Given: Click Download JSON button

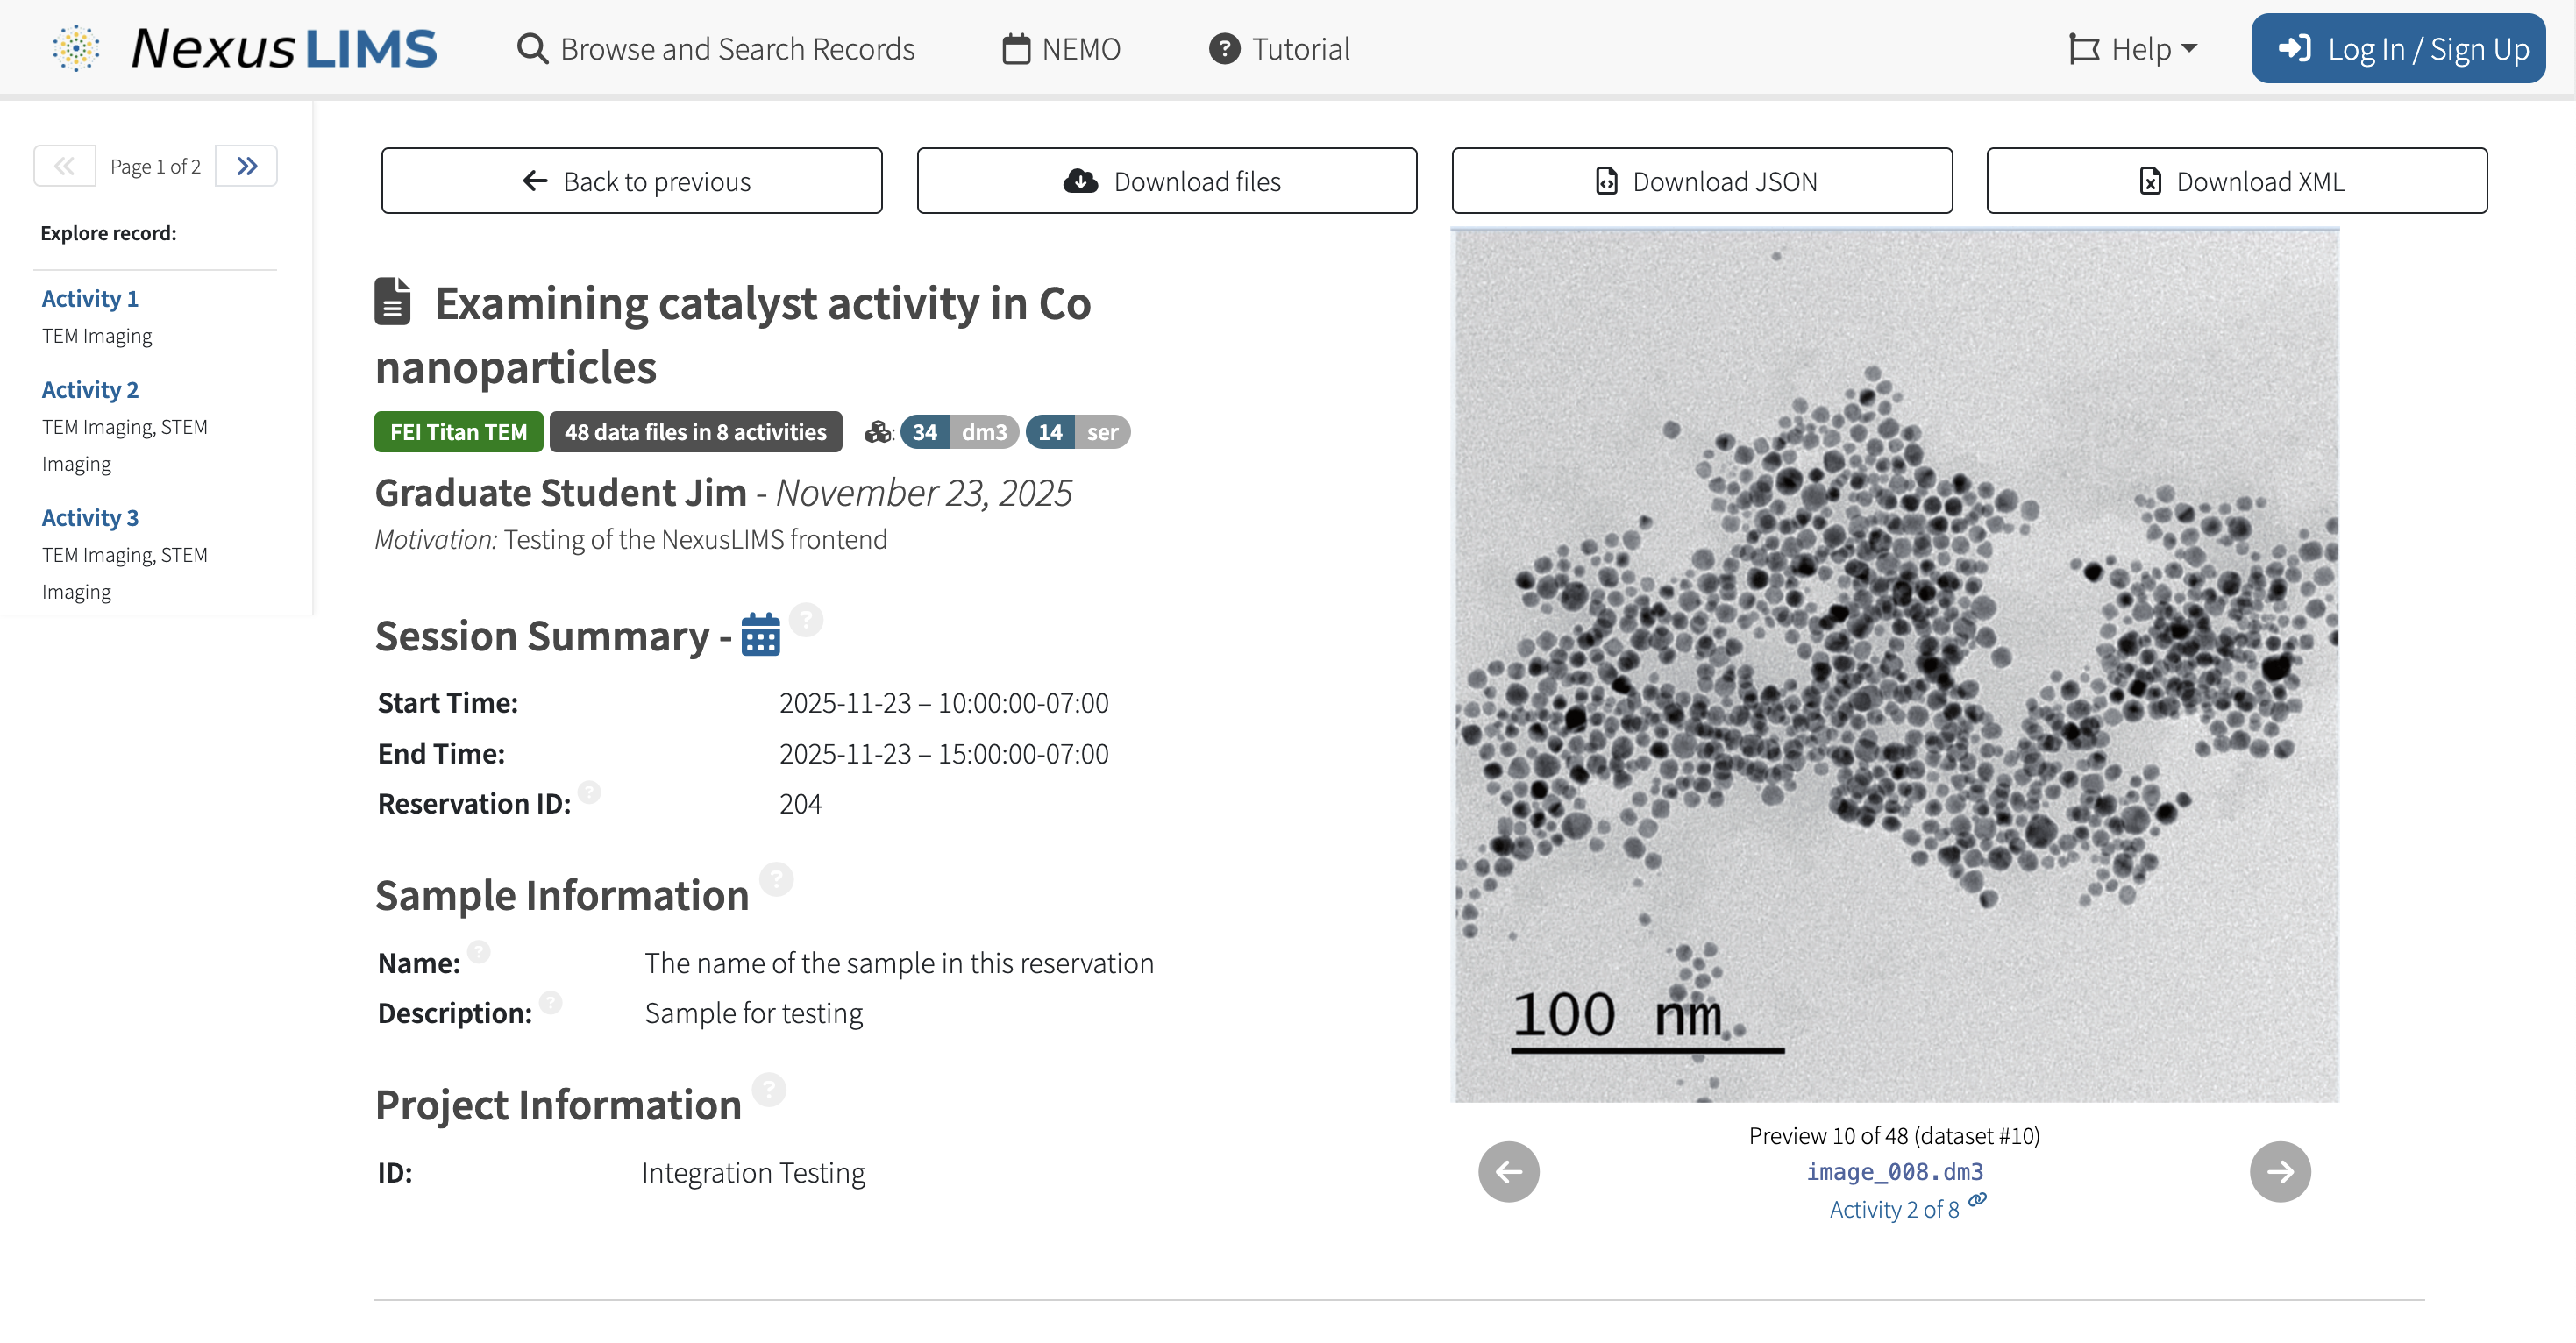Looking at the screenshot, I should [1701, 181].
